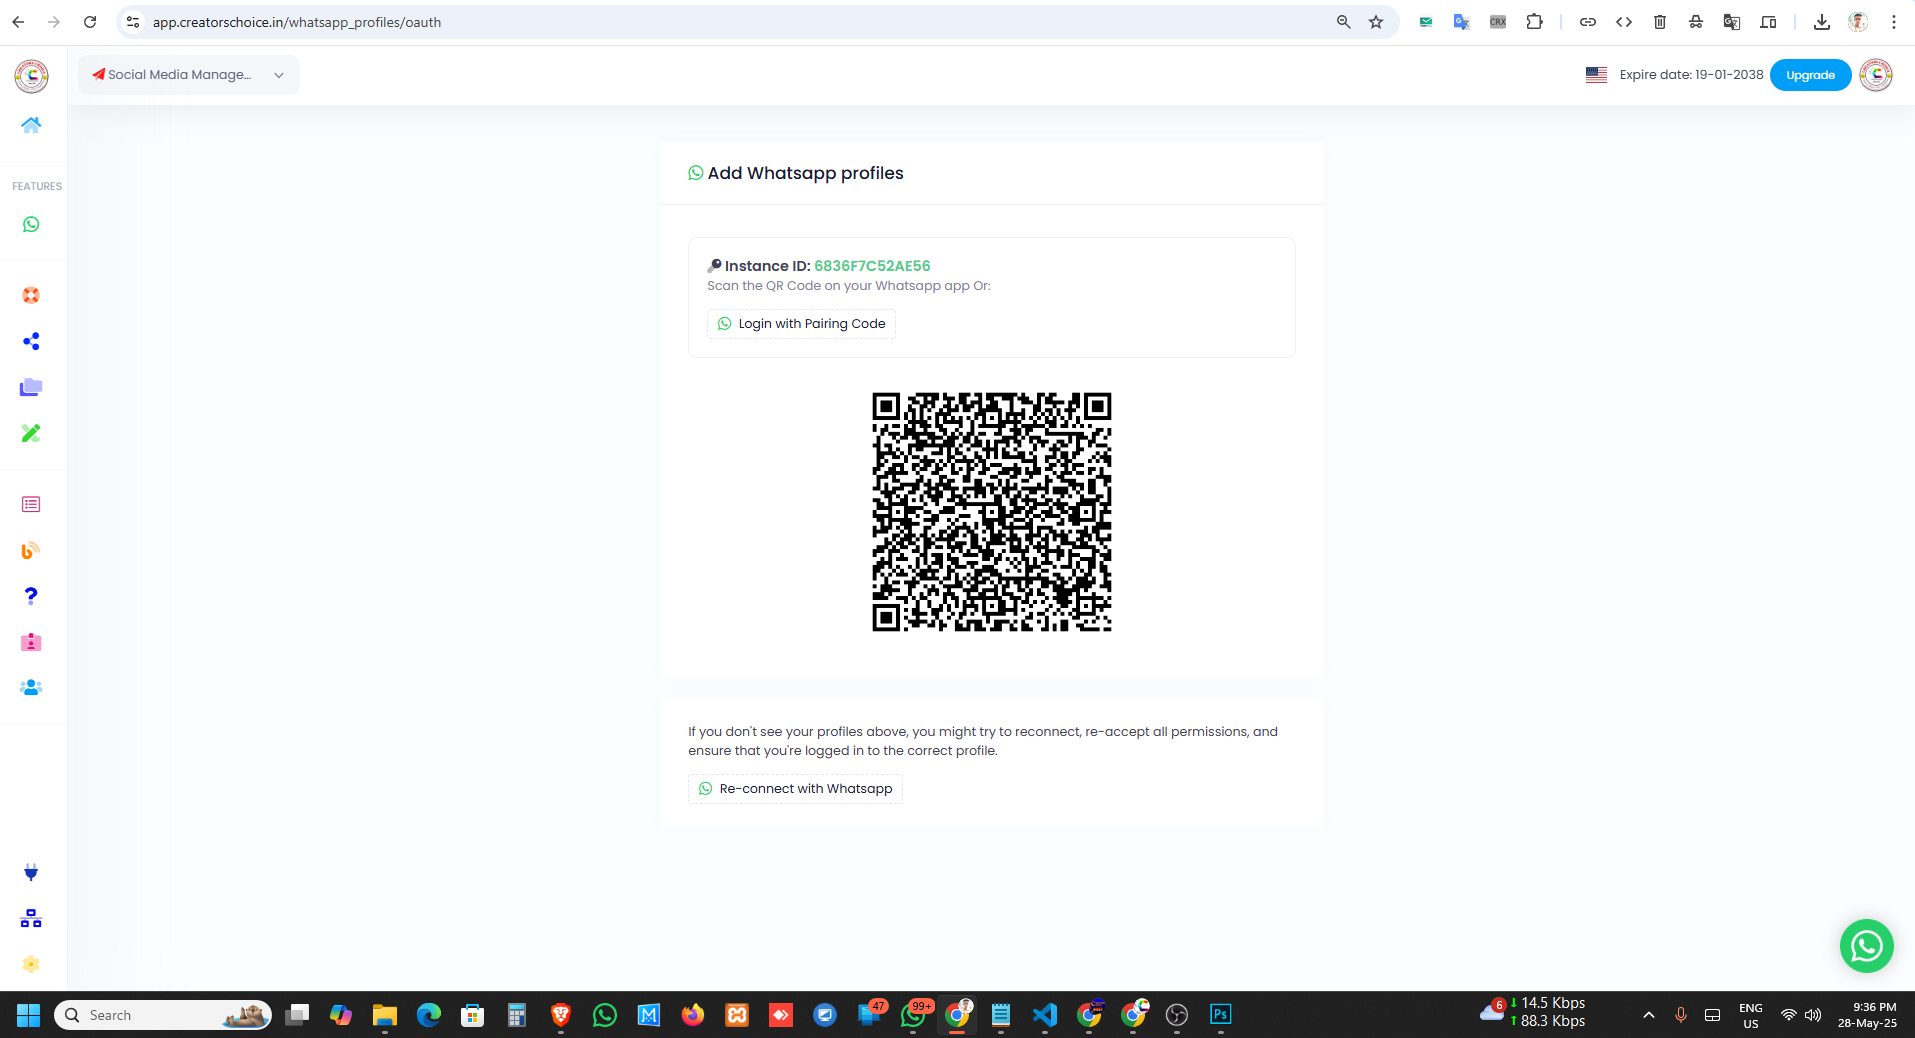Click the taskbar clock showing 9:36 PM
The height and width of the screenshot is (1038, 1915).
1867,1015
